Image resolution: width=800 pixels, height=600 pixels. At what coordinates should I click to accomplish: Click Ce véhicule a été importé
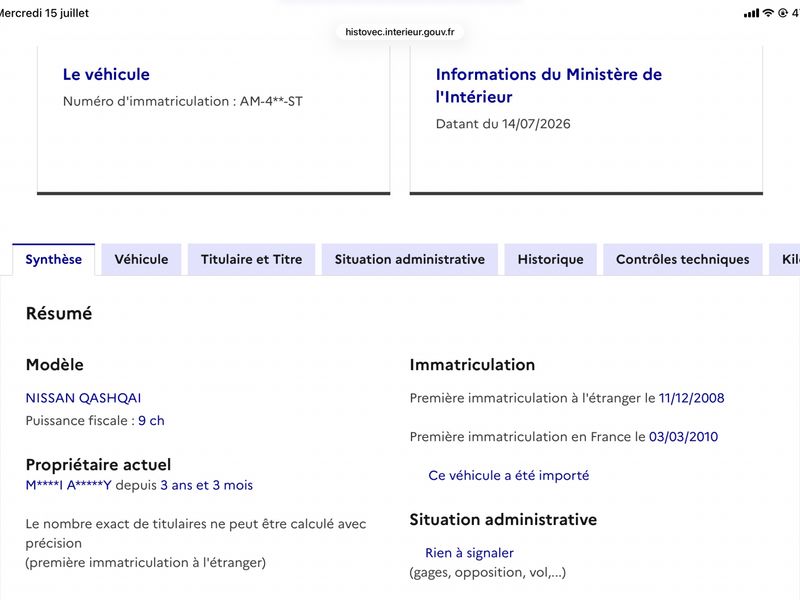point(509,476)
